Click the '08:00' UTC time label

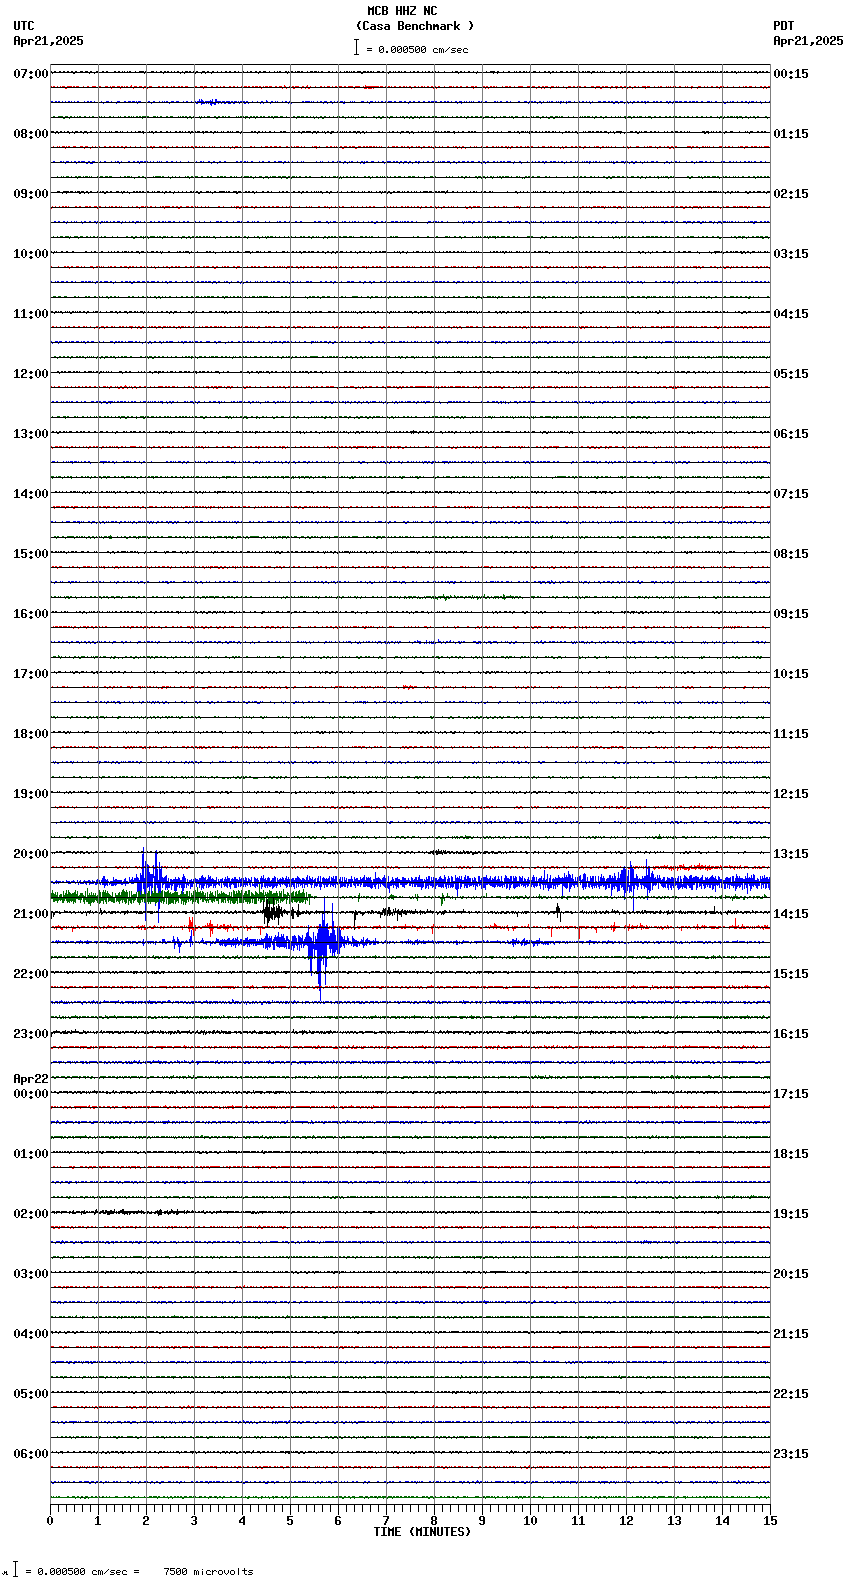coord(31,134)
